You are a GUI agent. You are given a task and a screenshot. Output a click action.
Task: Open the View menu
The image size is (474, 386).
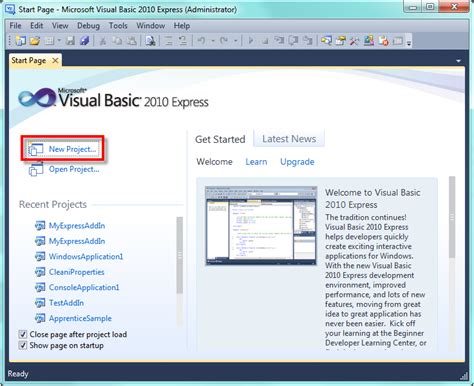click(60, 26)
